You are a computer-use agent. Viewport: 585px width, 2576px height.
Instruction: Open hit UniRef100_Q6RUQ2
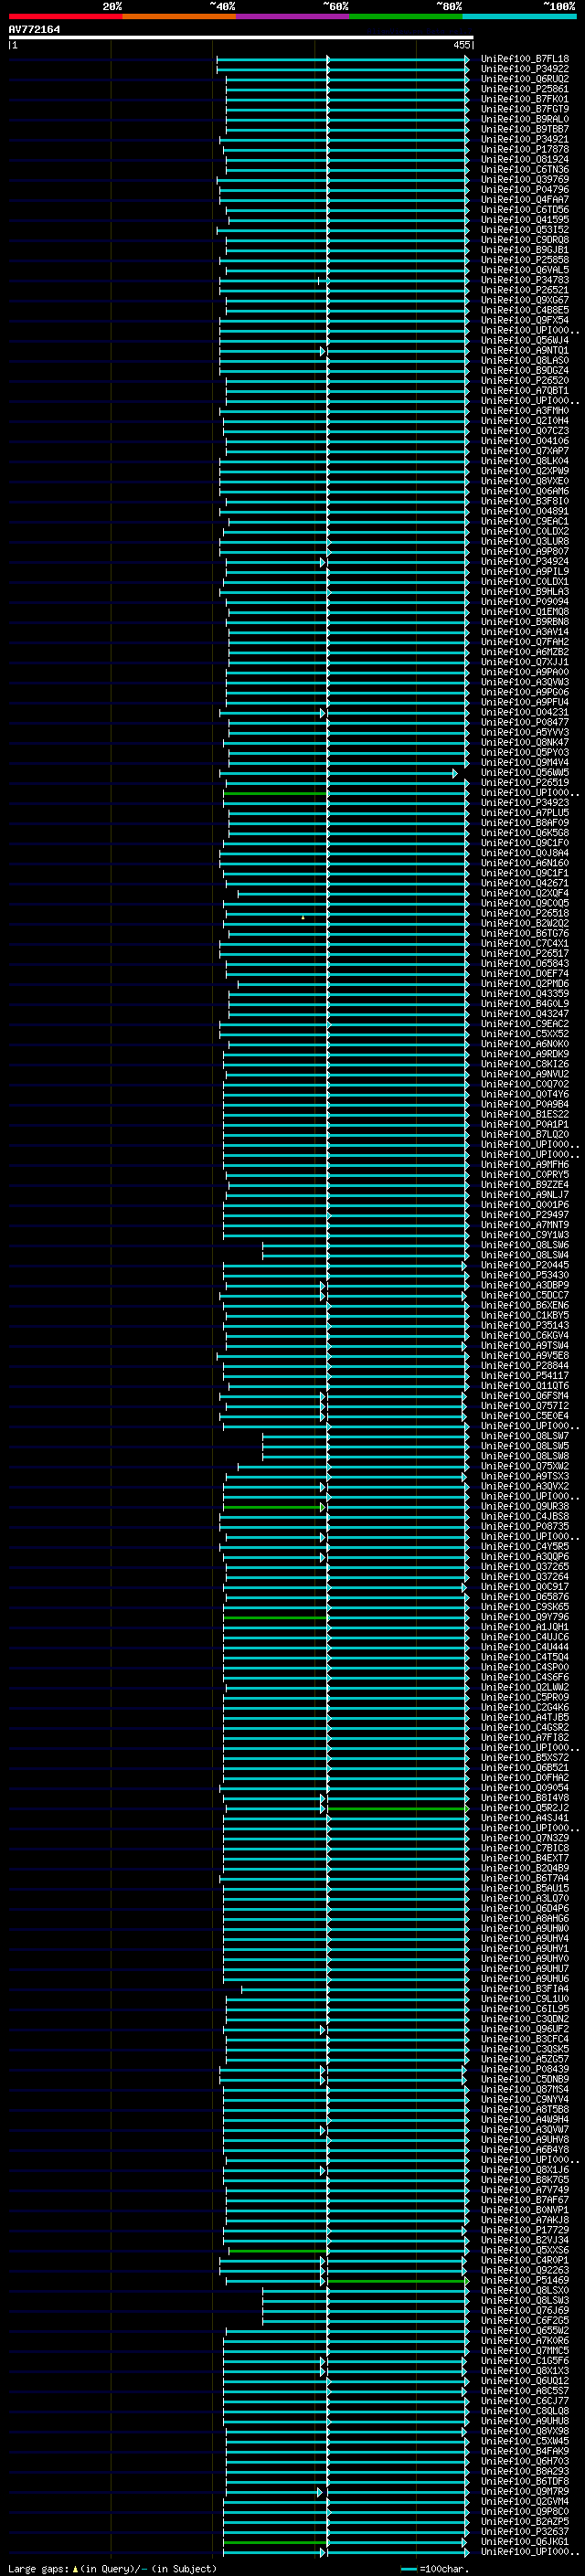pos(525,79)
